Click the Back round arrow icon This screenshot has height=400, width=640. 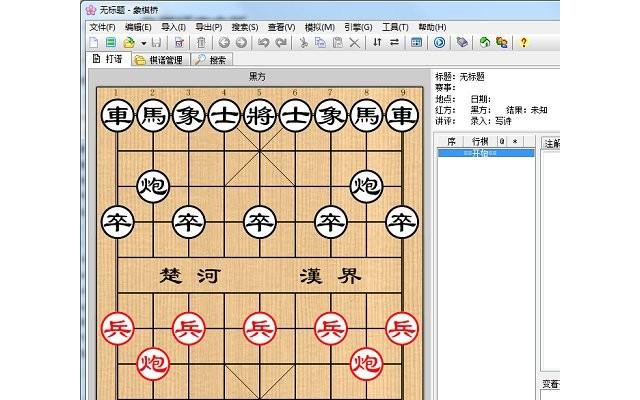[x=224, y=42]
